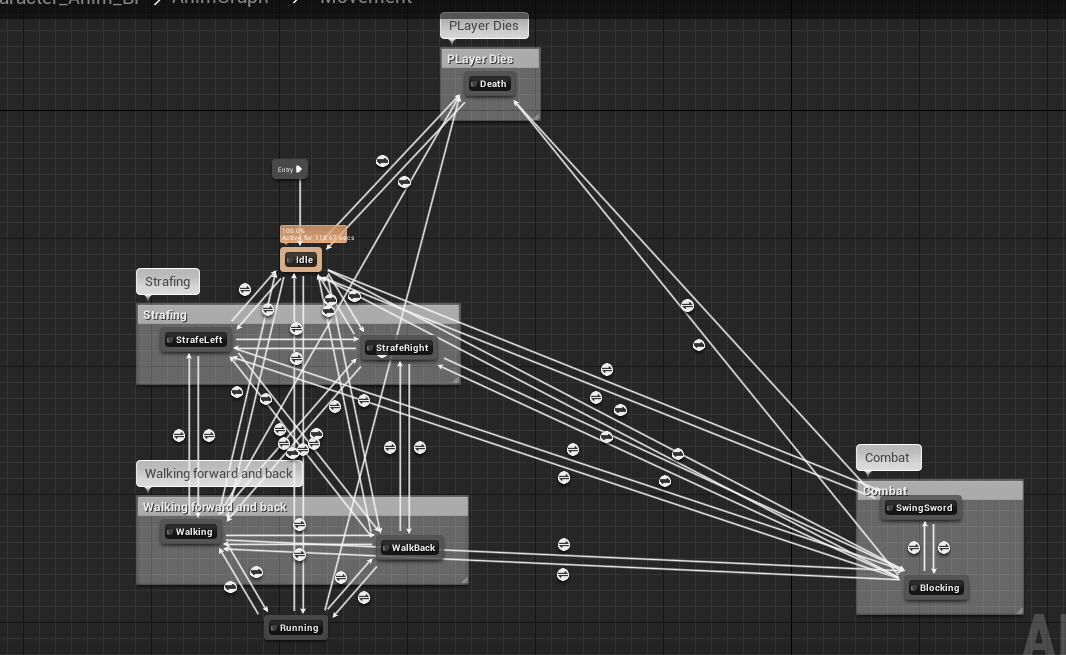1066x655 pixels.
Task: Select the Blocking state node
Action: click(x=935, y=588)
